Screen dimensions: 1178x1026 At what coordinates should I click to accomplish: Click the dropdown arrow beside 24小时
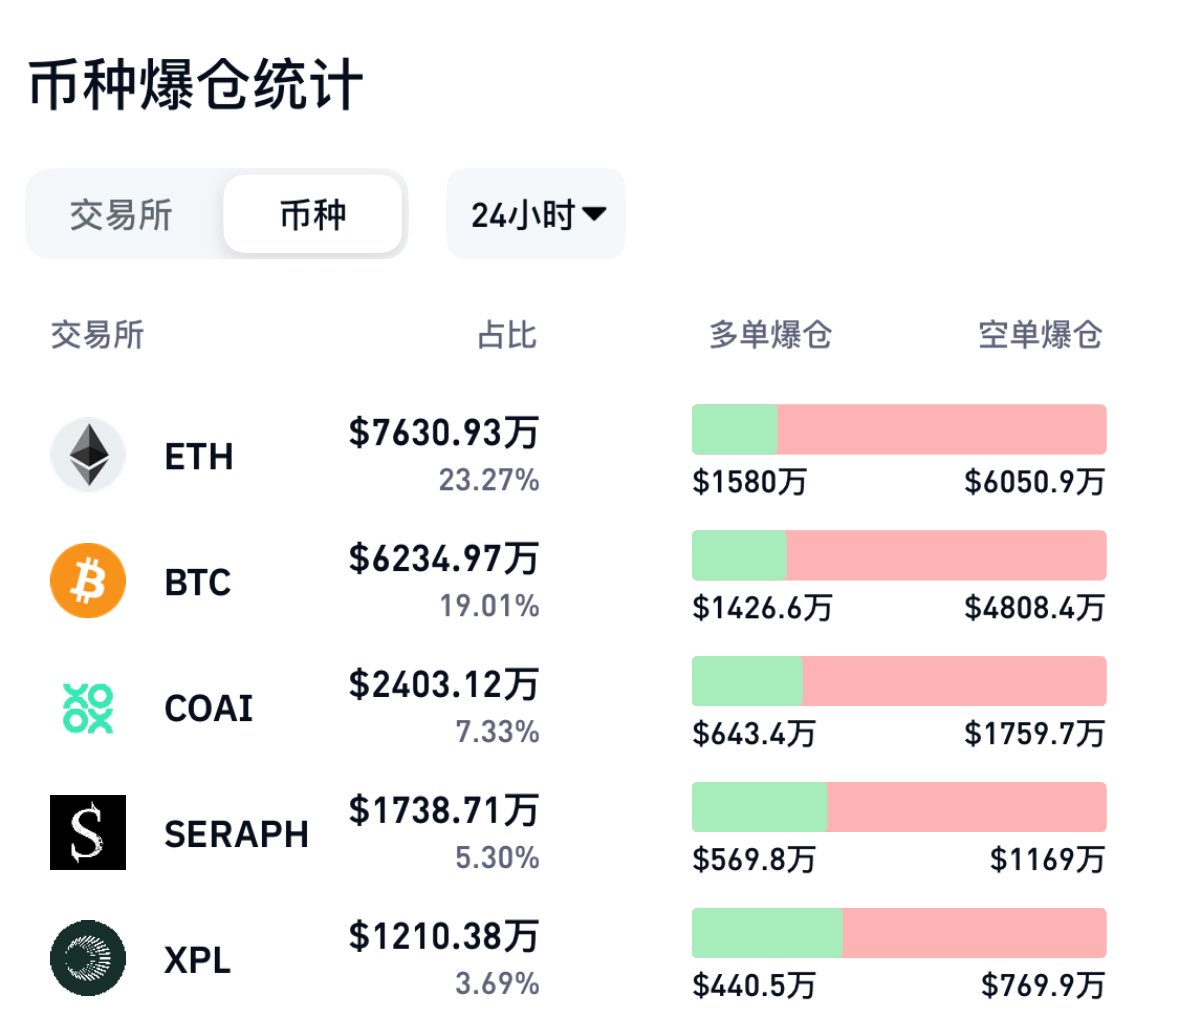point(594,214)
